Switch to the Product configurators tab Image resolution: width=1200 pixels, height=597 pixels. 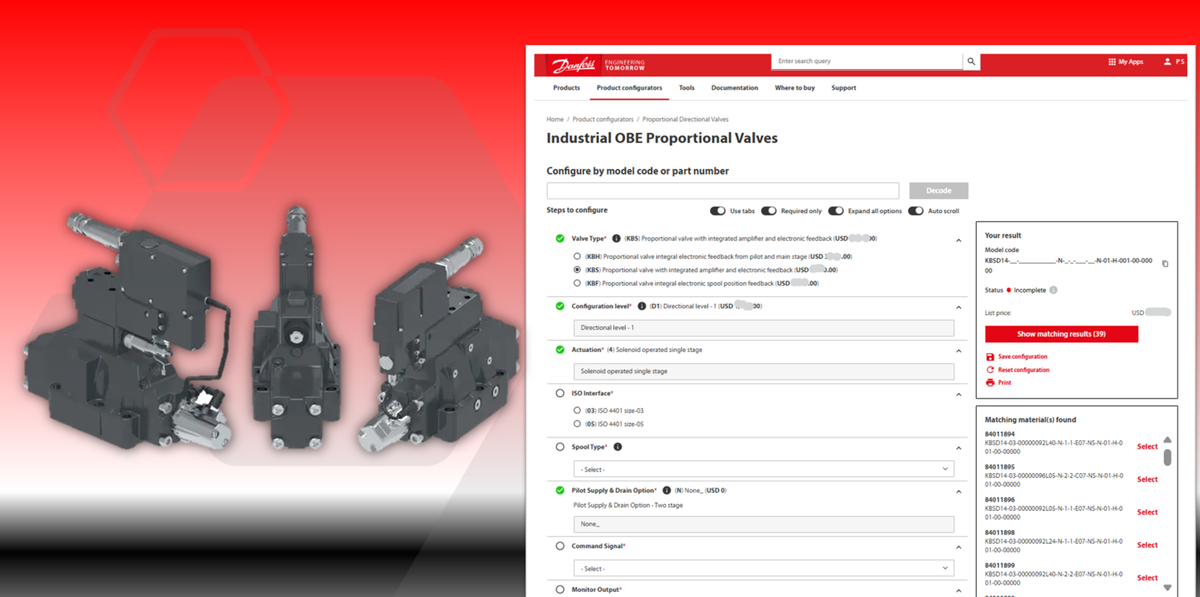(629, 88)
